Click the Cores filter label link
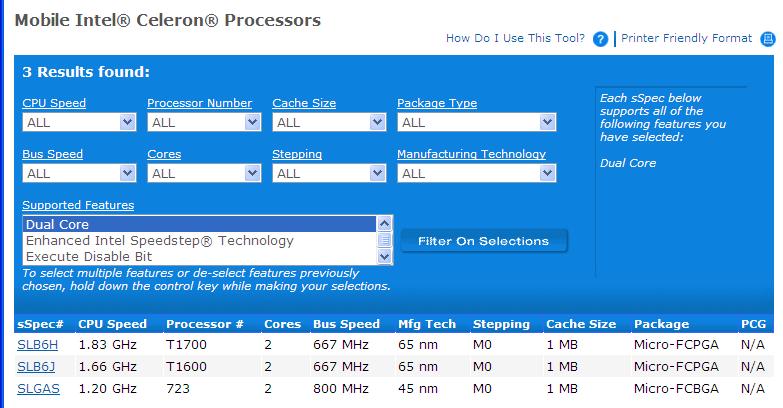This screenshot has width=783, height=408. [164, 154]
